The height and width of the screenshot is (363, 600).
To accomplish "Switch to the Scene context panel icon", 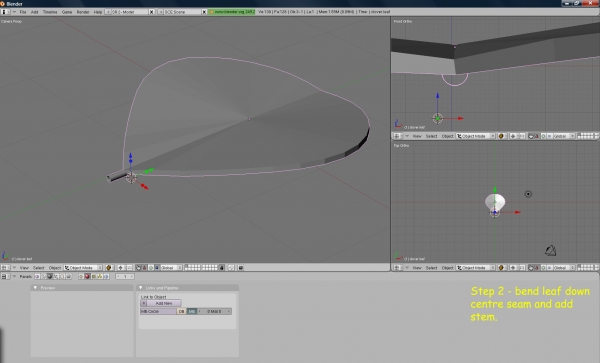I will 69,276.
